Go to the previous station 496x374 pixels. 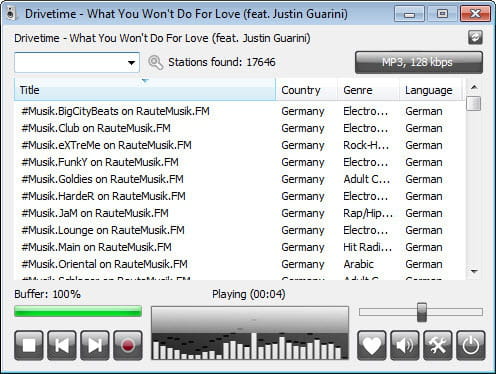(x=62, y=345)
